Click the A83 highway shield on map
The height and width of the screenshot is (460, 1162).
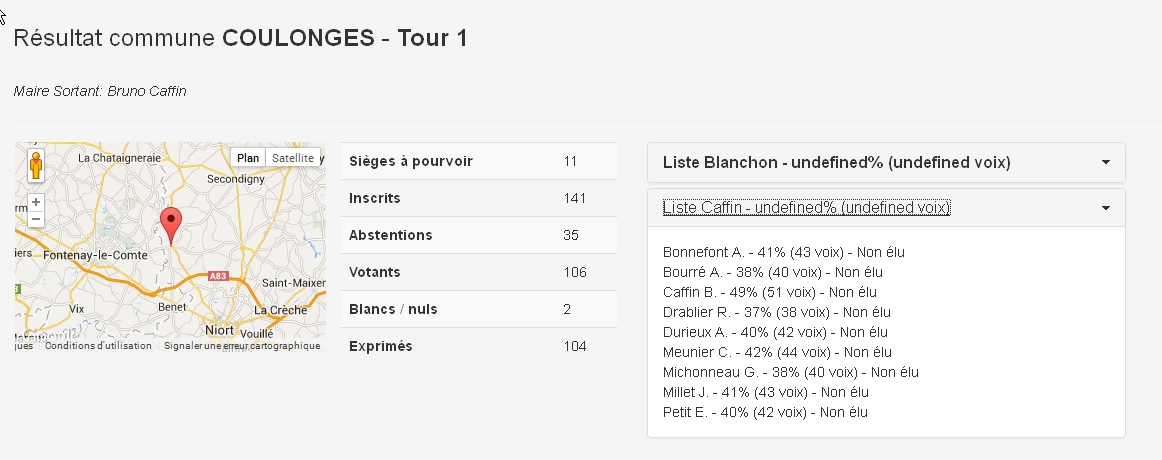coord(219,275)
